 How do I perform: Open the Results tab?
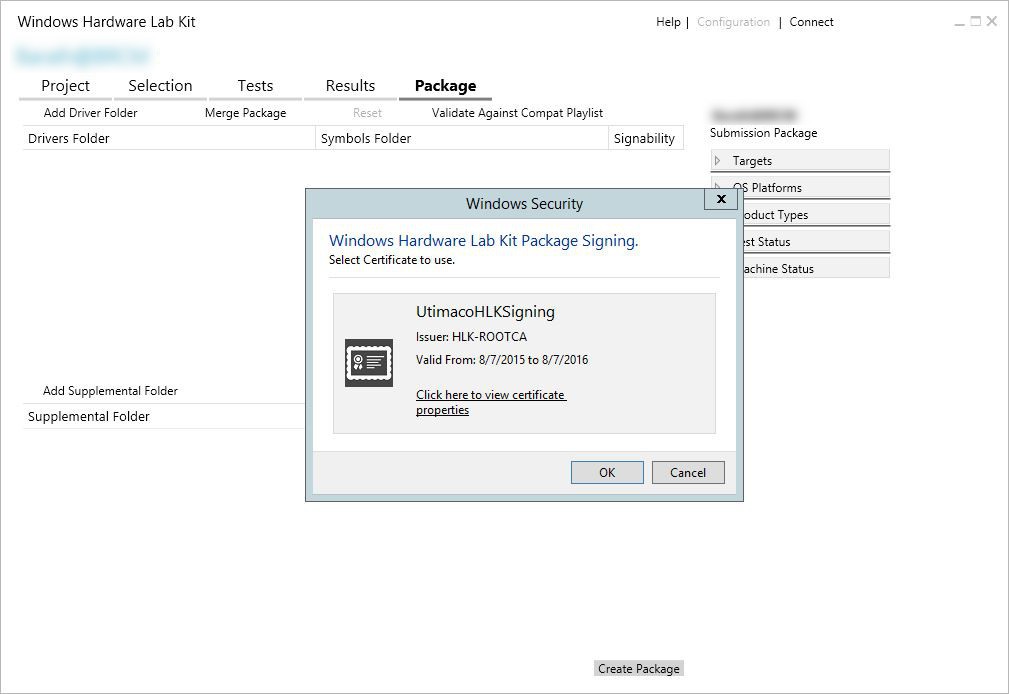350,86
